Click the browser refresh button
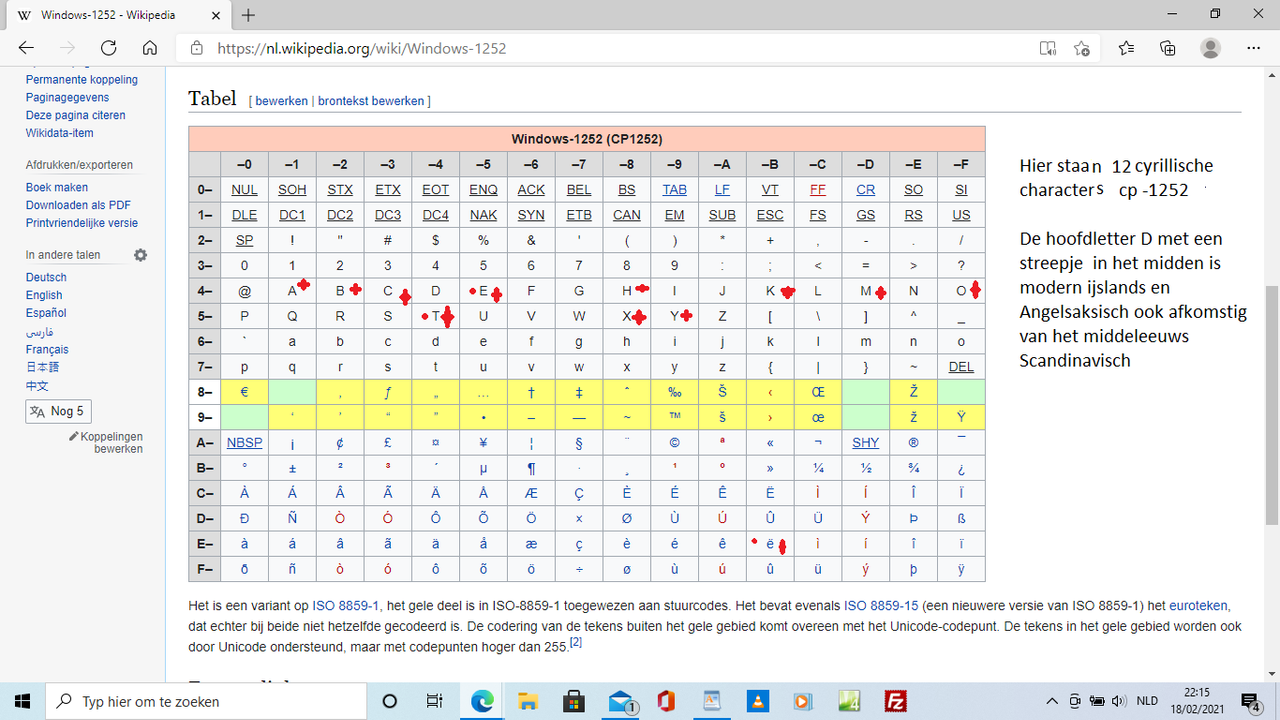This screenshot has width=1280, height=720. click(108, 48)
